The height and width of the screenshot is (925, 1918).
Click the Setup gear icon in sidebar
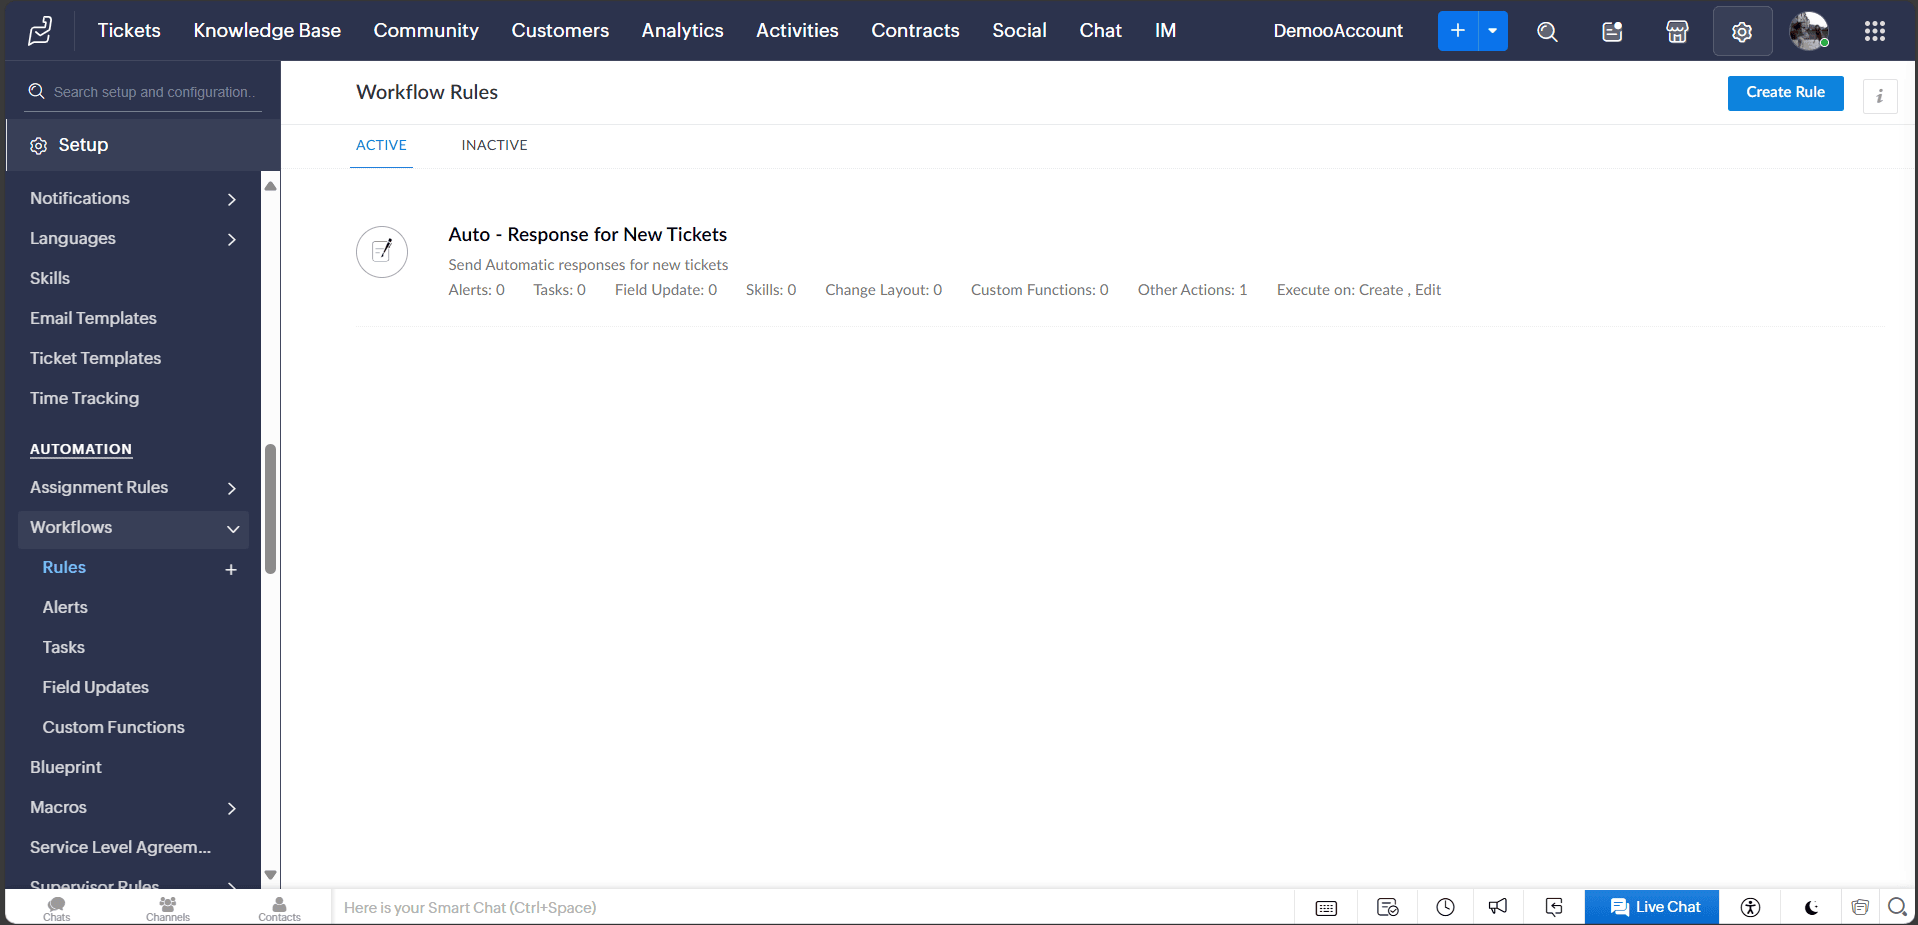pos(39,146)
